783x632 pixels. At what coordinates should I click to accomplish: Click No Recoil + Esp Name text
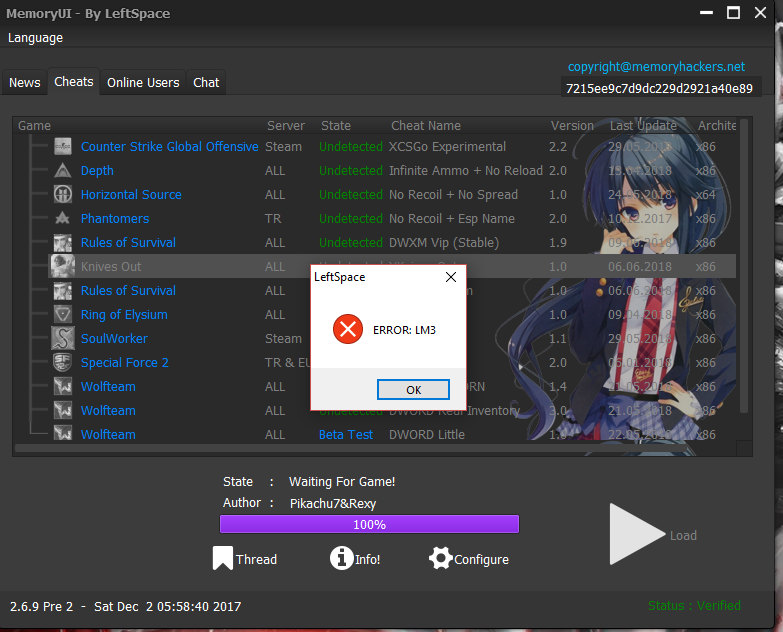[451, 219]
